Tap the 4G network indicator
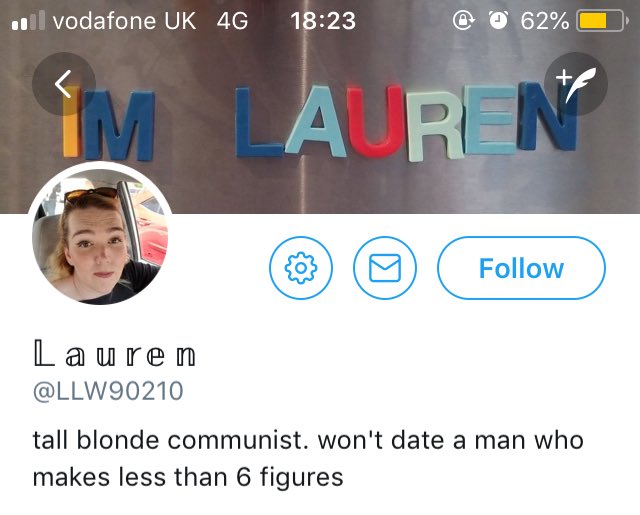 [232, 21]
